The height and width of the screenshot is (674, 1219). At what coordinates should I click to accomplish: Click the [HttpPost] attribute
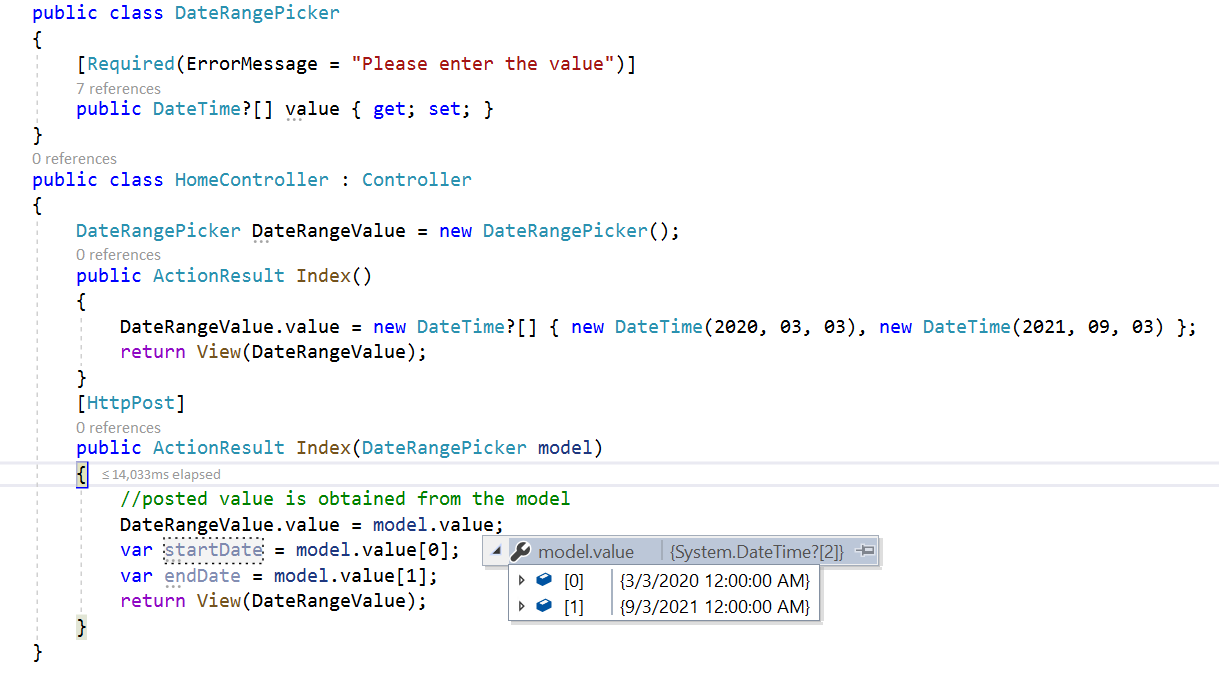coord(131,403)
